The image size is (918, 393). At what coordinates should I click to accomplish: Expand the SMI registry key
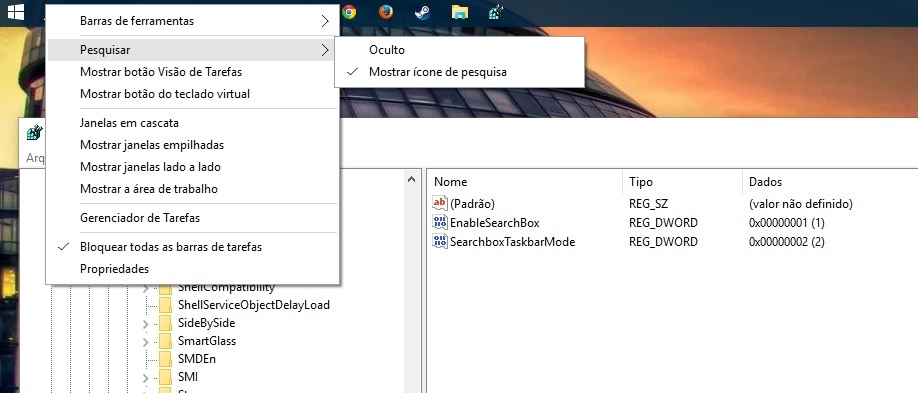[x=146, y=377]
